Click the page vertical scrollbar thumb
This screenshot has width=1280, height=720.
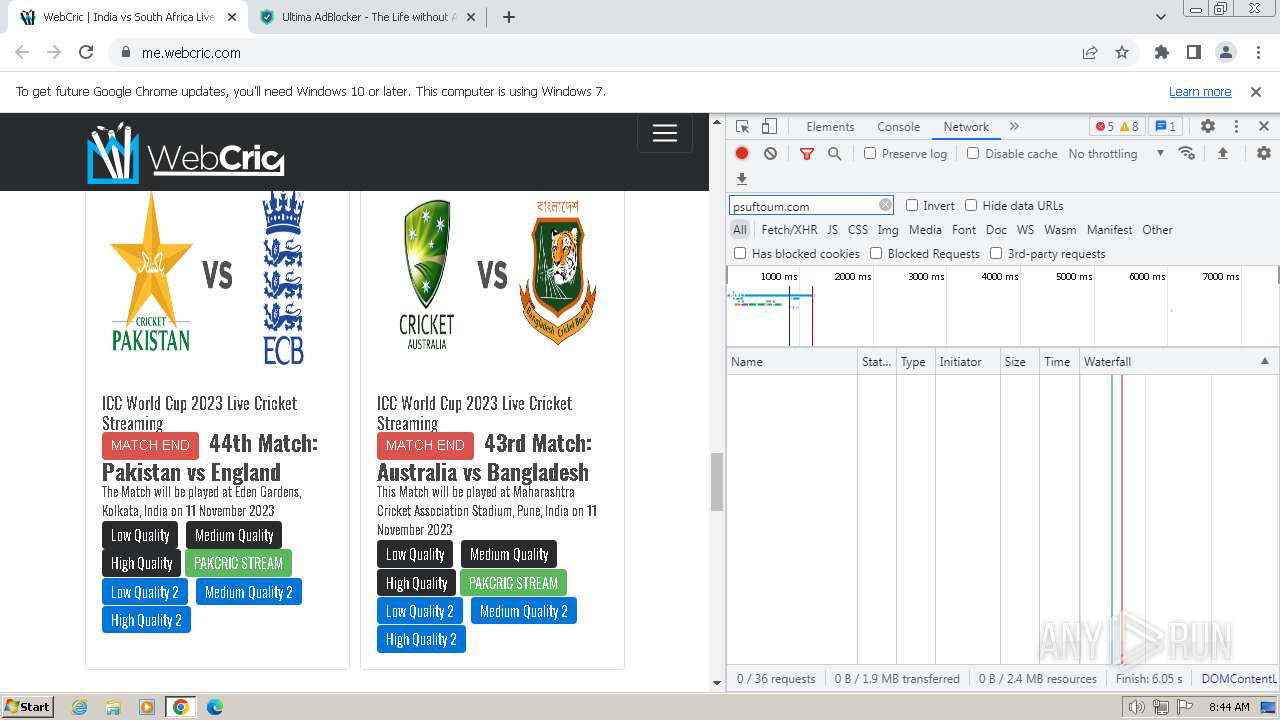[x=716, y=482]
